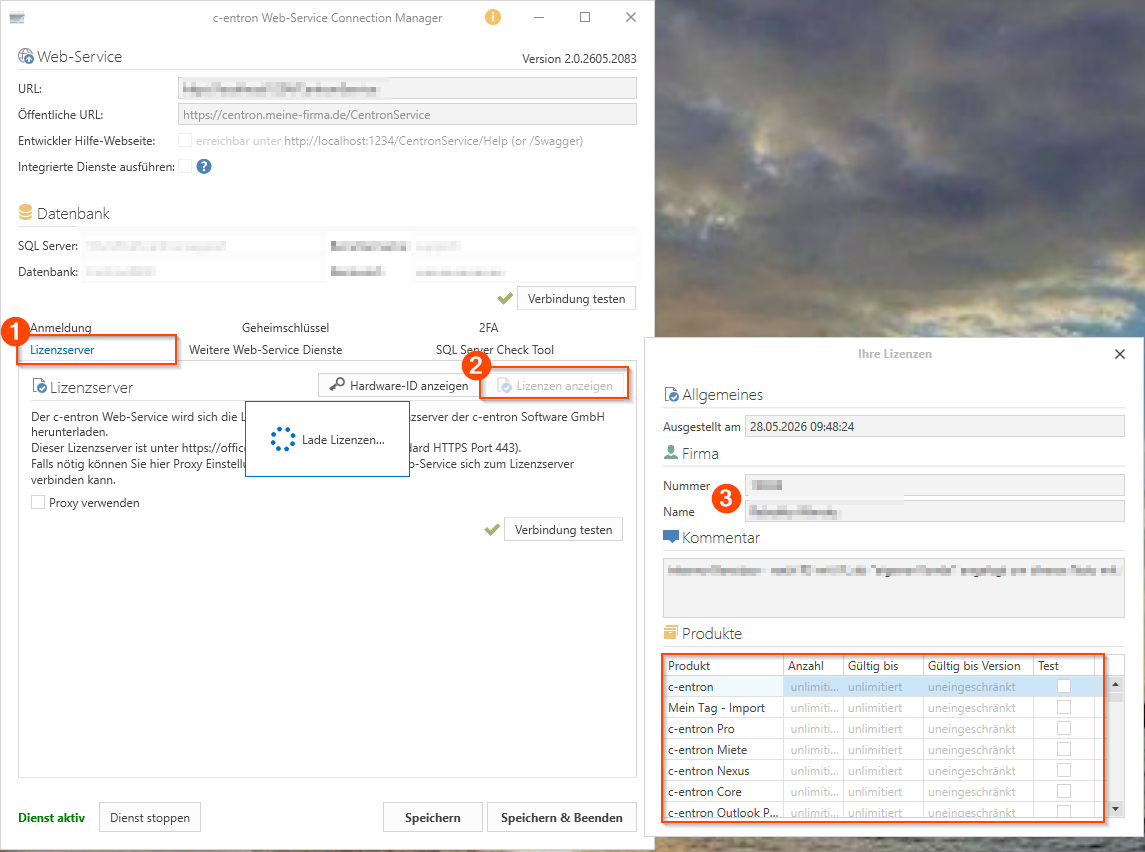Enable Integrierte Dienste ausführen checkbox
1145x852 pixels.
(x=185, y=166)
